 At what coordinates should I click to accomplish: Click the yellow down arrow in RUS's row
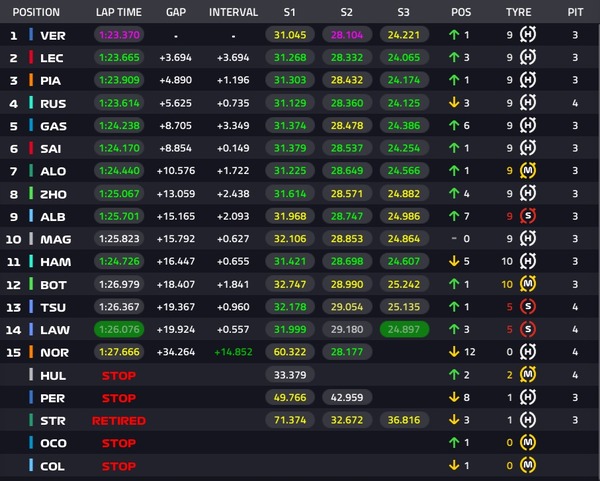click(x=453, y=102)
